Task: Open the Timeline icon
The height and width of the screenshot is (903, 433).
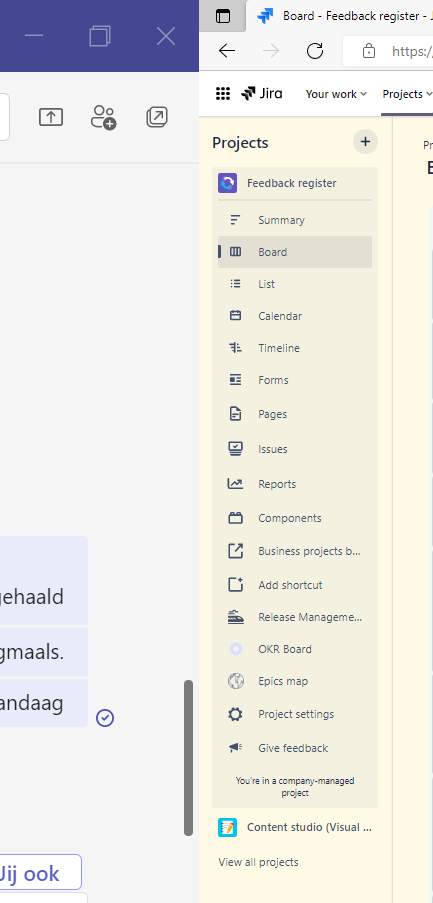Action: [236, 348]
